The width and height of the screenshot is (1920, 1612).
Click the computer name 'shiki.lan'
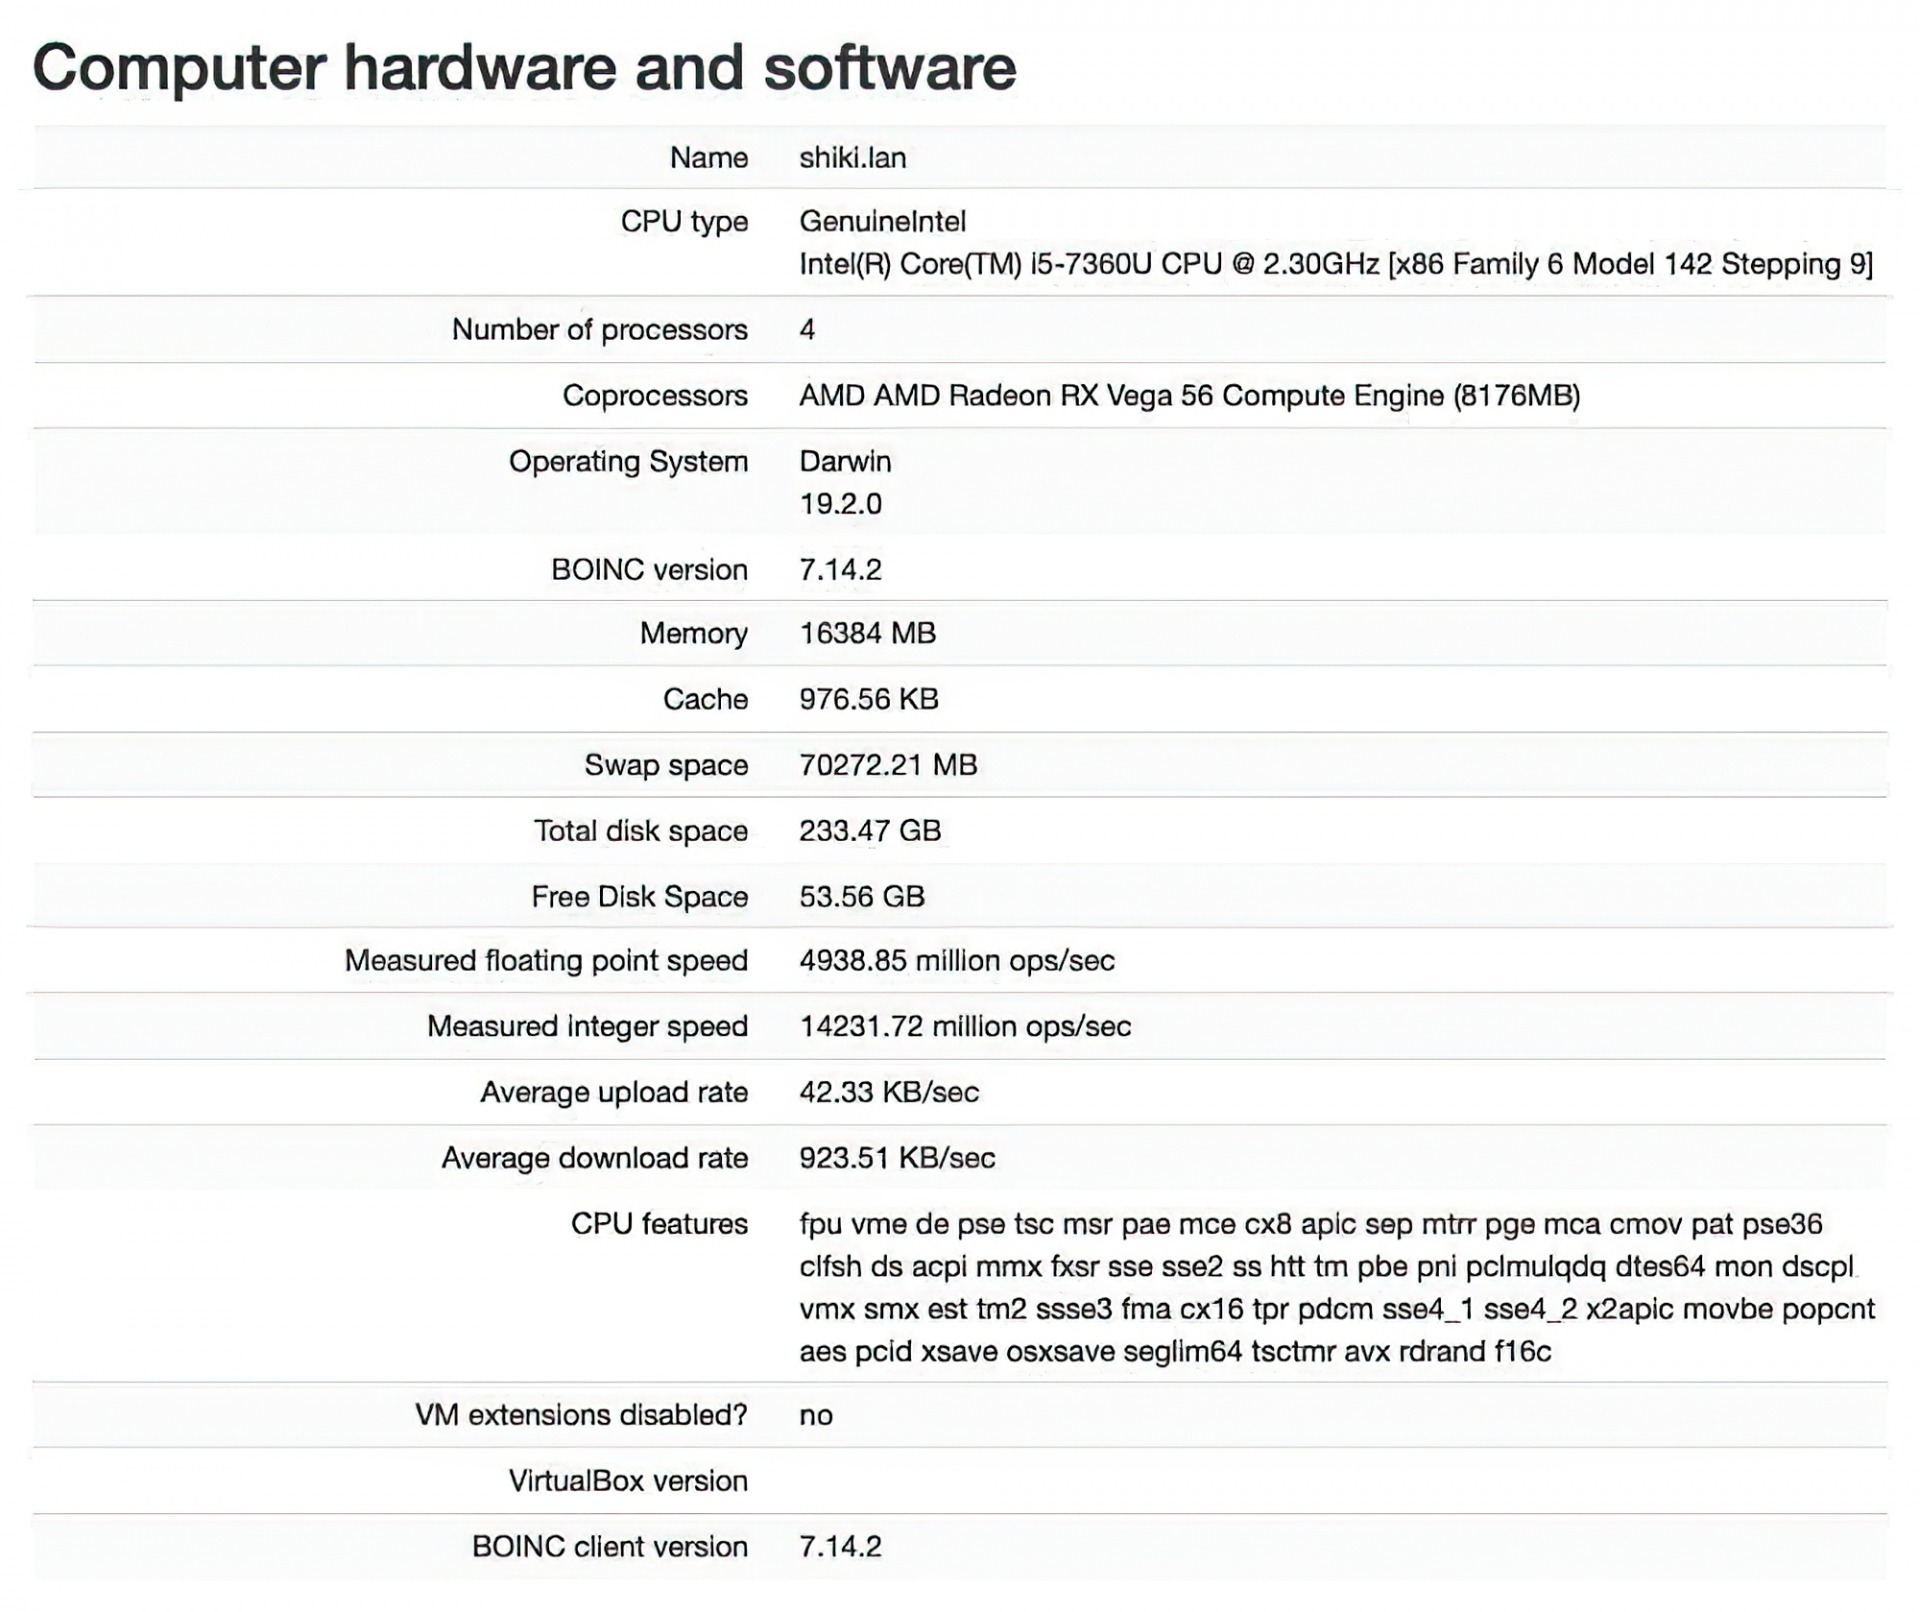click(852, 158)
